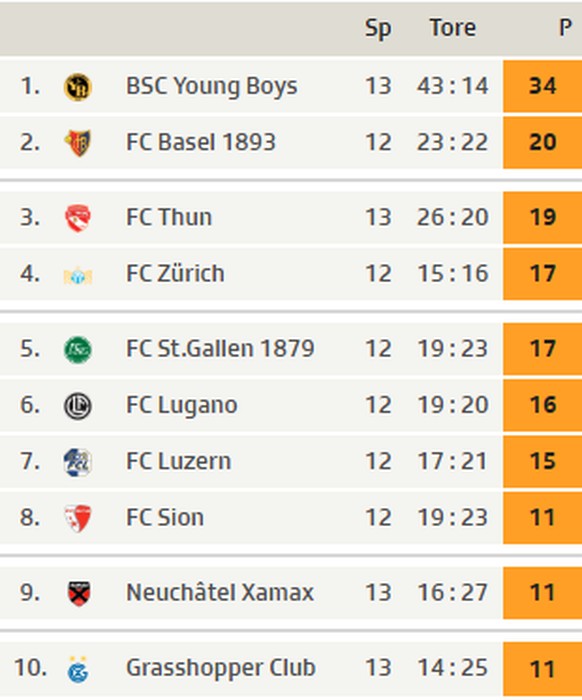
Task: Select FC Lugano's 19 : 20 goals entry
Action: [453, 405]
